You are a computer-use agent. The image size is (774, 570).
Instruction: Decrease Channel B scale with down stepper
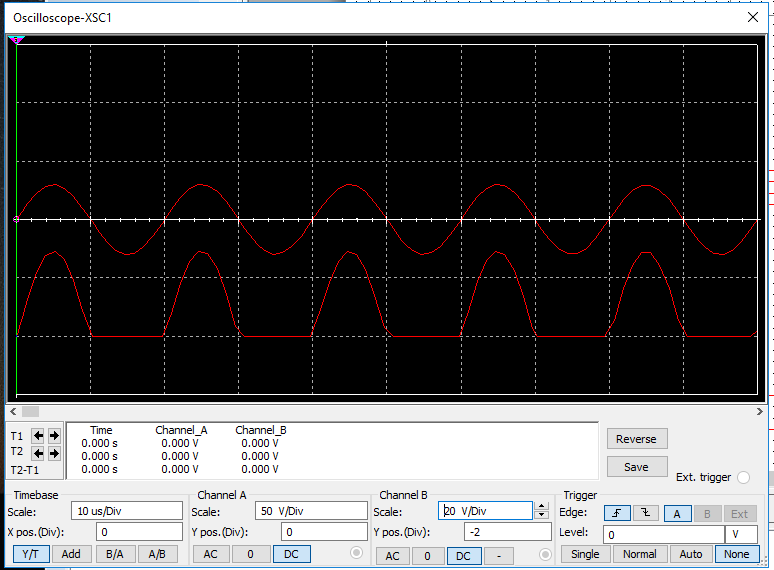(x=542, y=515)
